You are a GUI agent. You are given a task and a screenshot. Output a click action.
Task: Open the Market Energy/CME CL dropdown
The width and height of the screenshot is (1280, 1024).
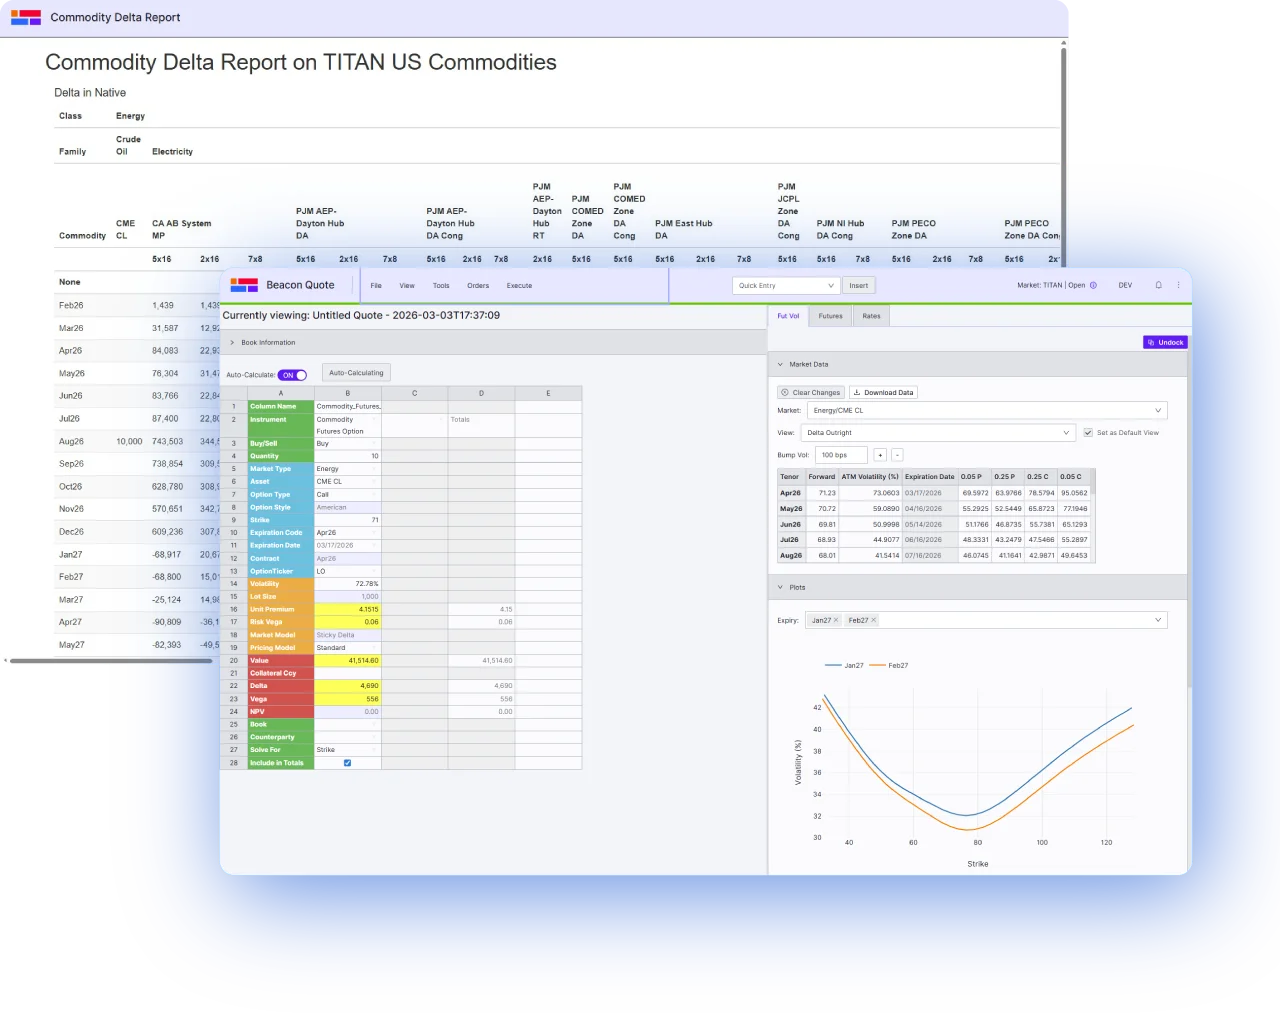tap(986, 410)
